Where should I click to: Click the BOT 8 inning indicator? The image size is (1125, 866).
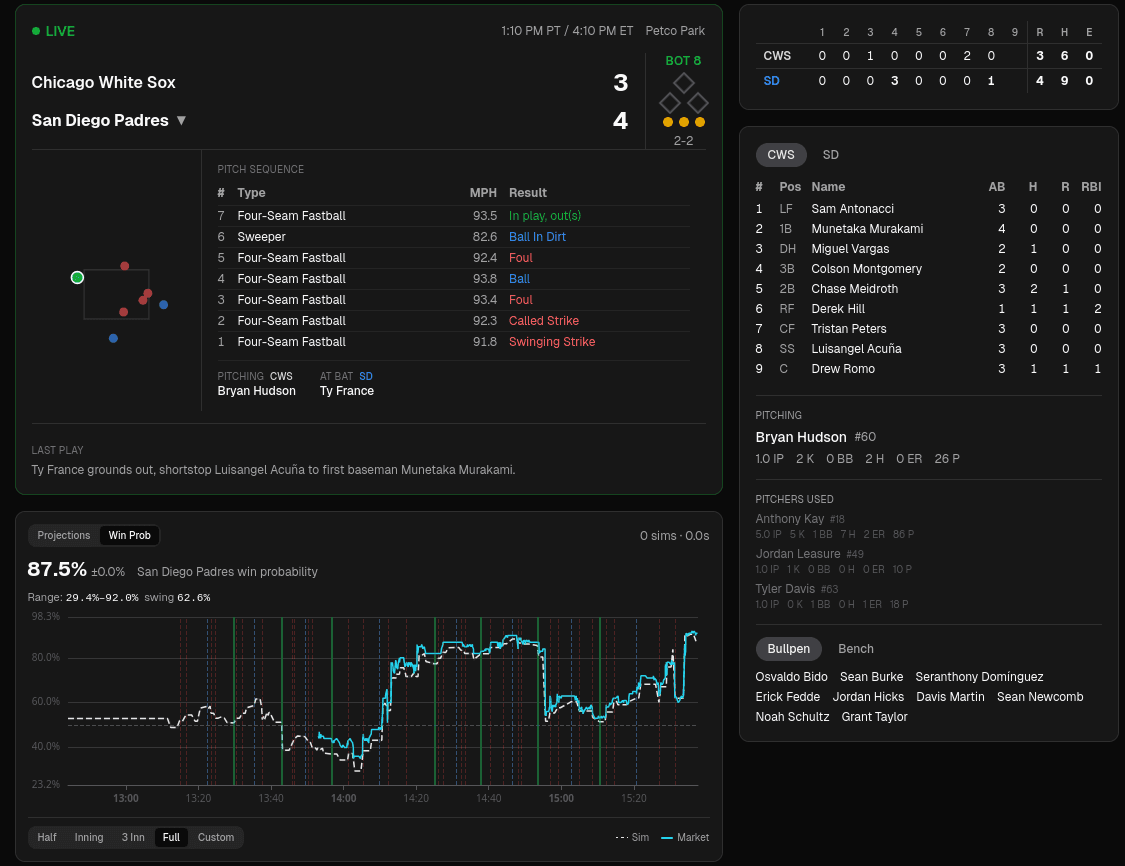point(683,61)
